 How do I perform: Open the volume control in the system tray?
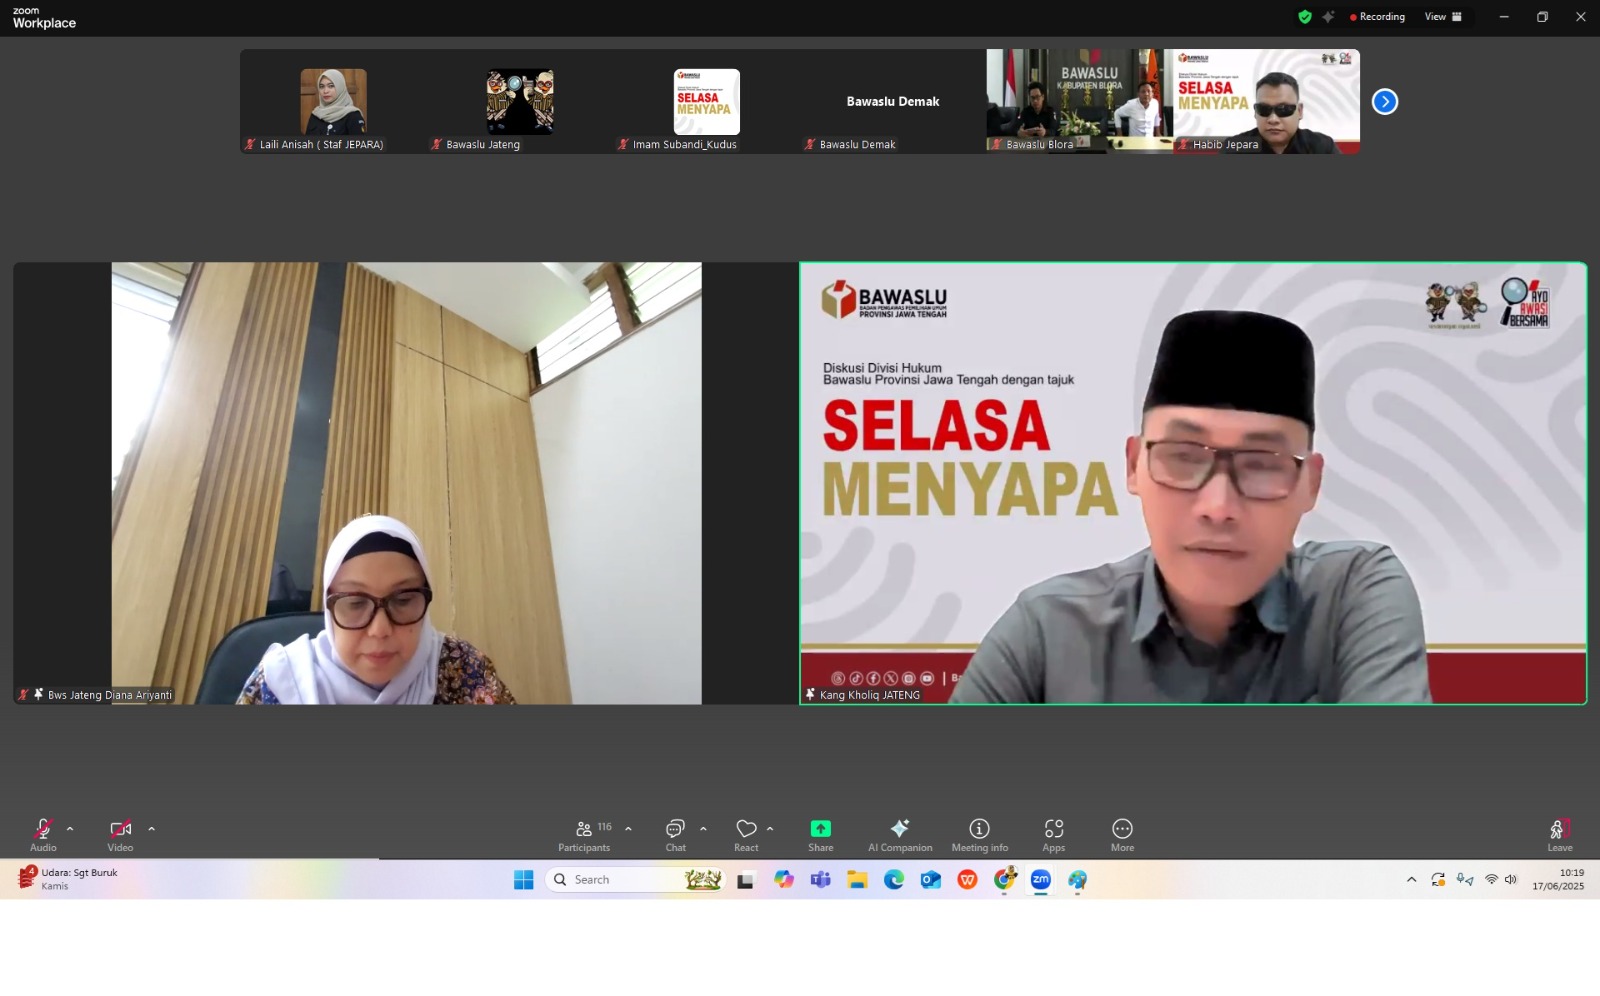tap(1510, 880)
